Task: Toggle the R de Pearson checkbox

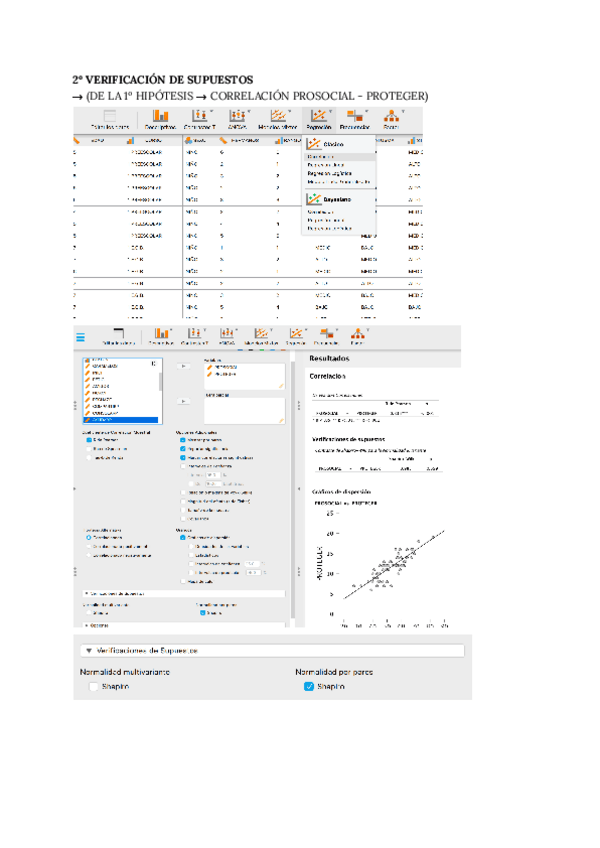Action: point(89,440)
